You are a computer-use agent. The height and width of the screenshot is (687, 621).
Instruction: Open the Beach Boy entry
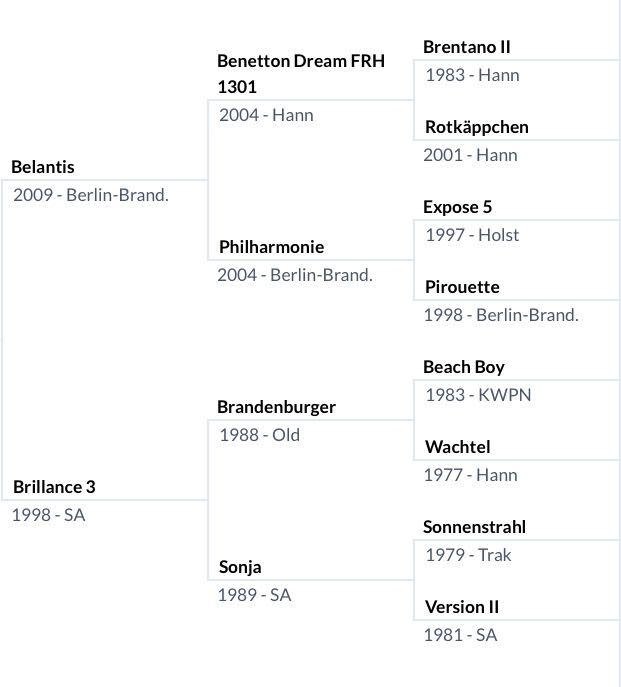[464, 367]
